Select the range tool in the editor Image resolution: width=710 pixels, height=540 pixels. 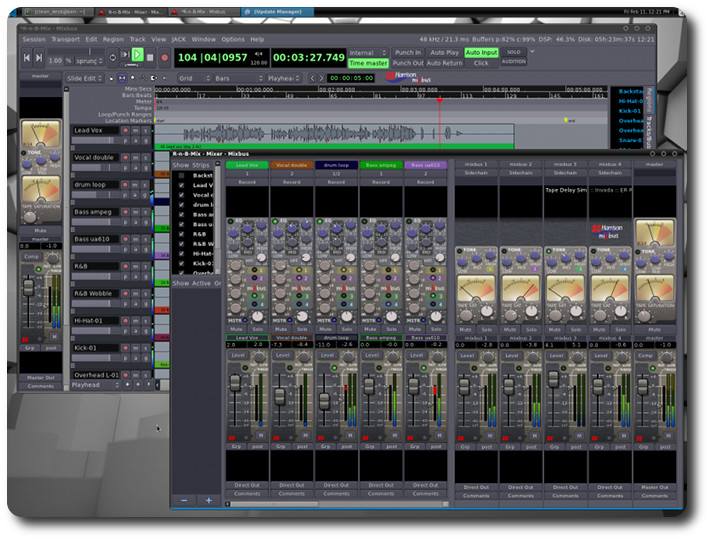coord(122,78)
